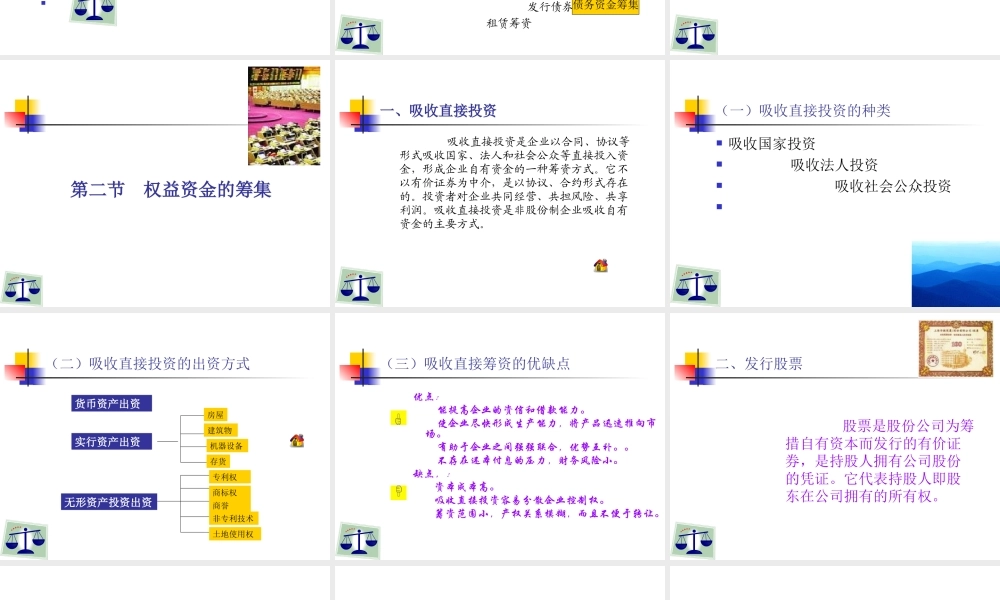1000x600 pixels.
Task: Click the scales icon on the 优缺点 slide
Action: tap(360, 539)
